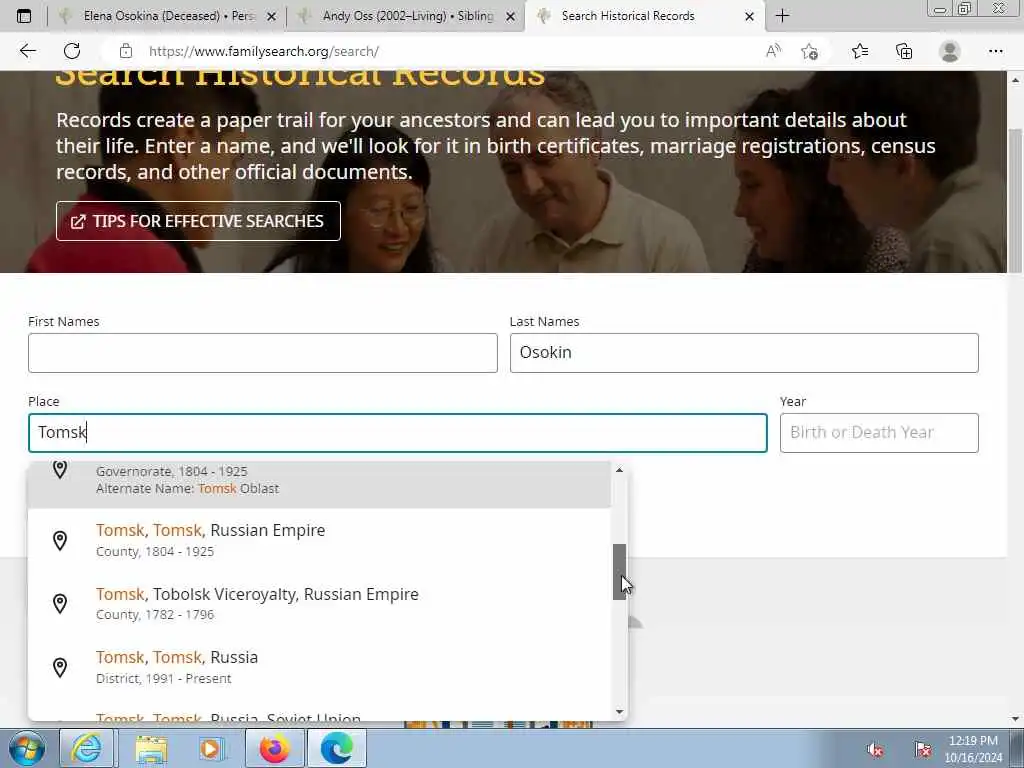The height and width of the screenshot is (768, 1024).
Task: Click the address bar URL
Action: (263, 51)
